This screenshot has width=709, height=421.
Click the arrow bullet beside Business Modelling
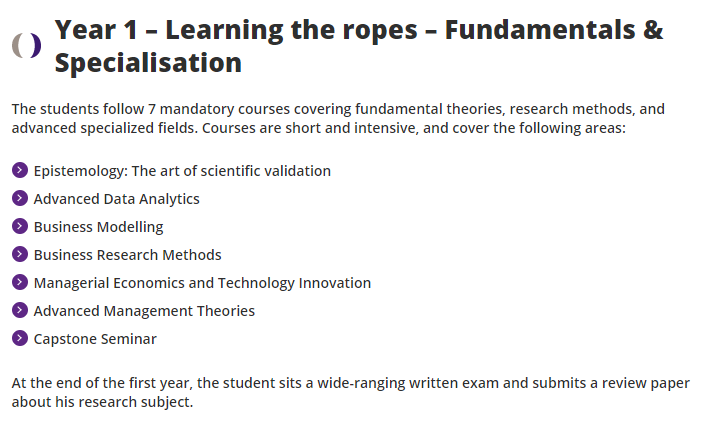[x=20, y=226]
